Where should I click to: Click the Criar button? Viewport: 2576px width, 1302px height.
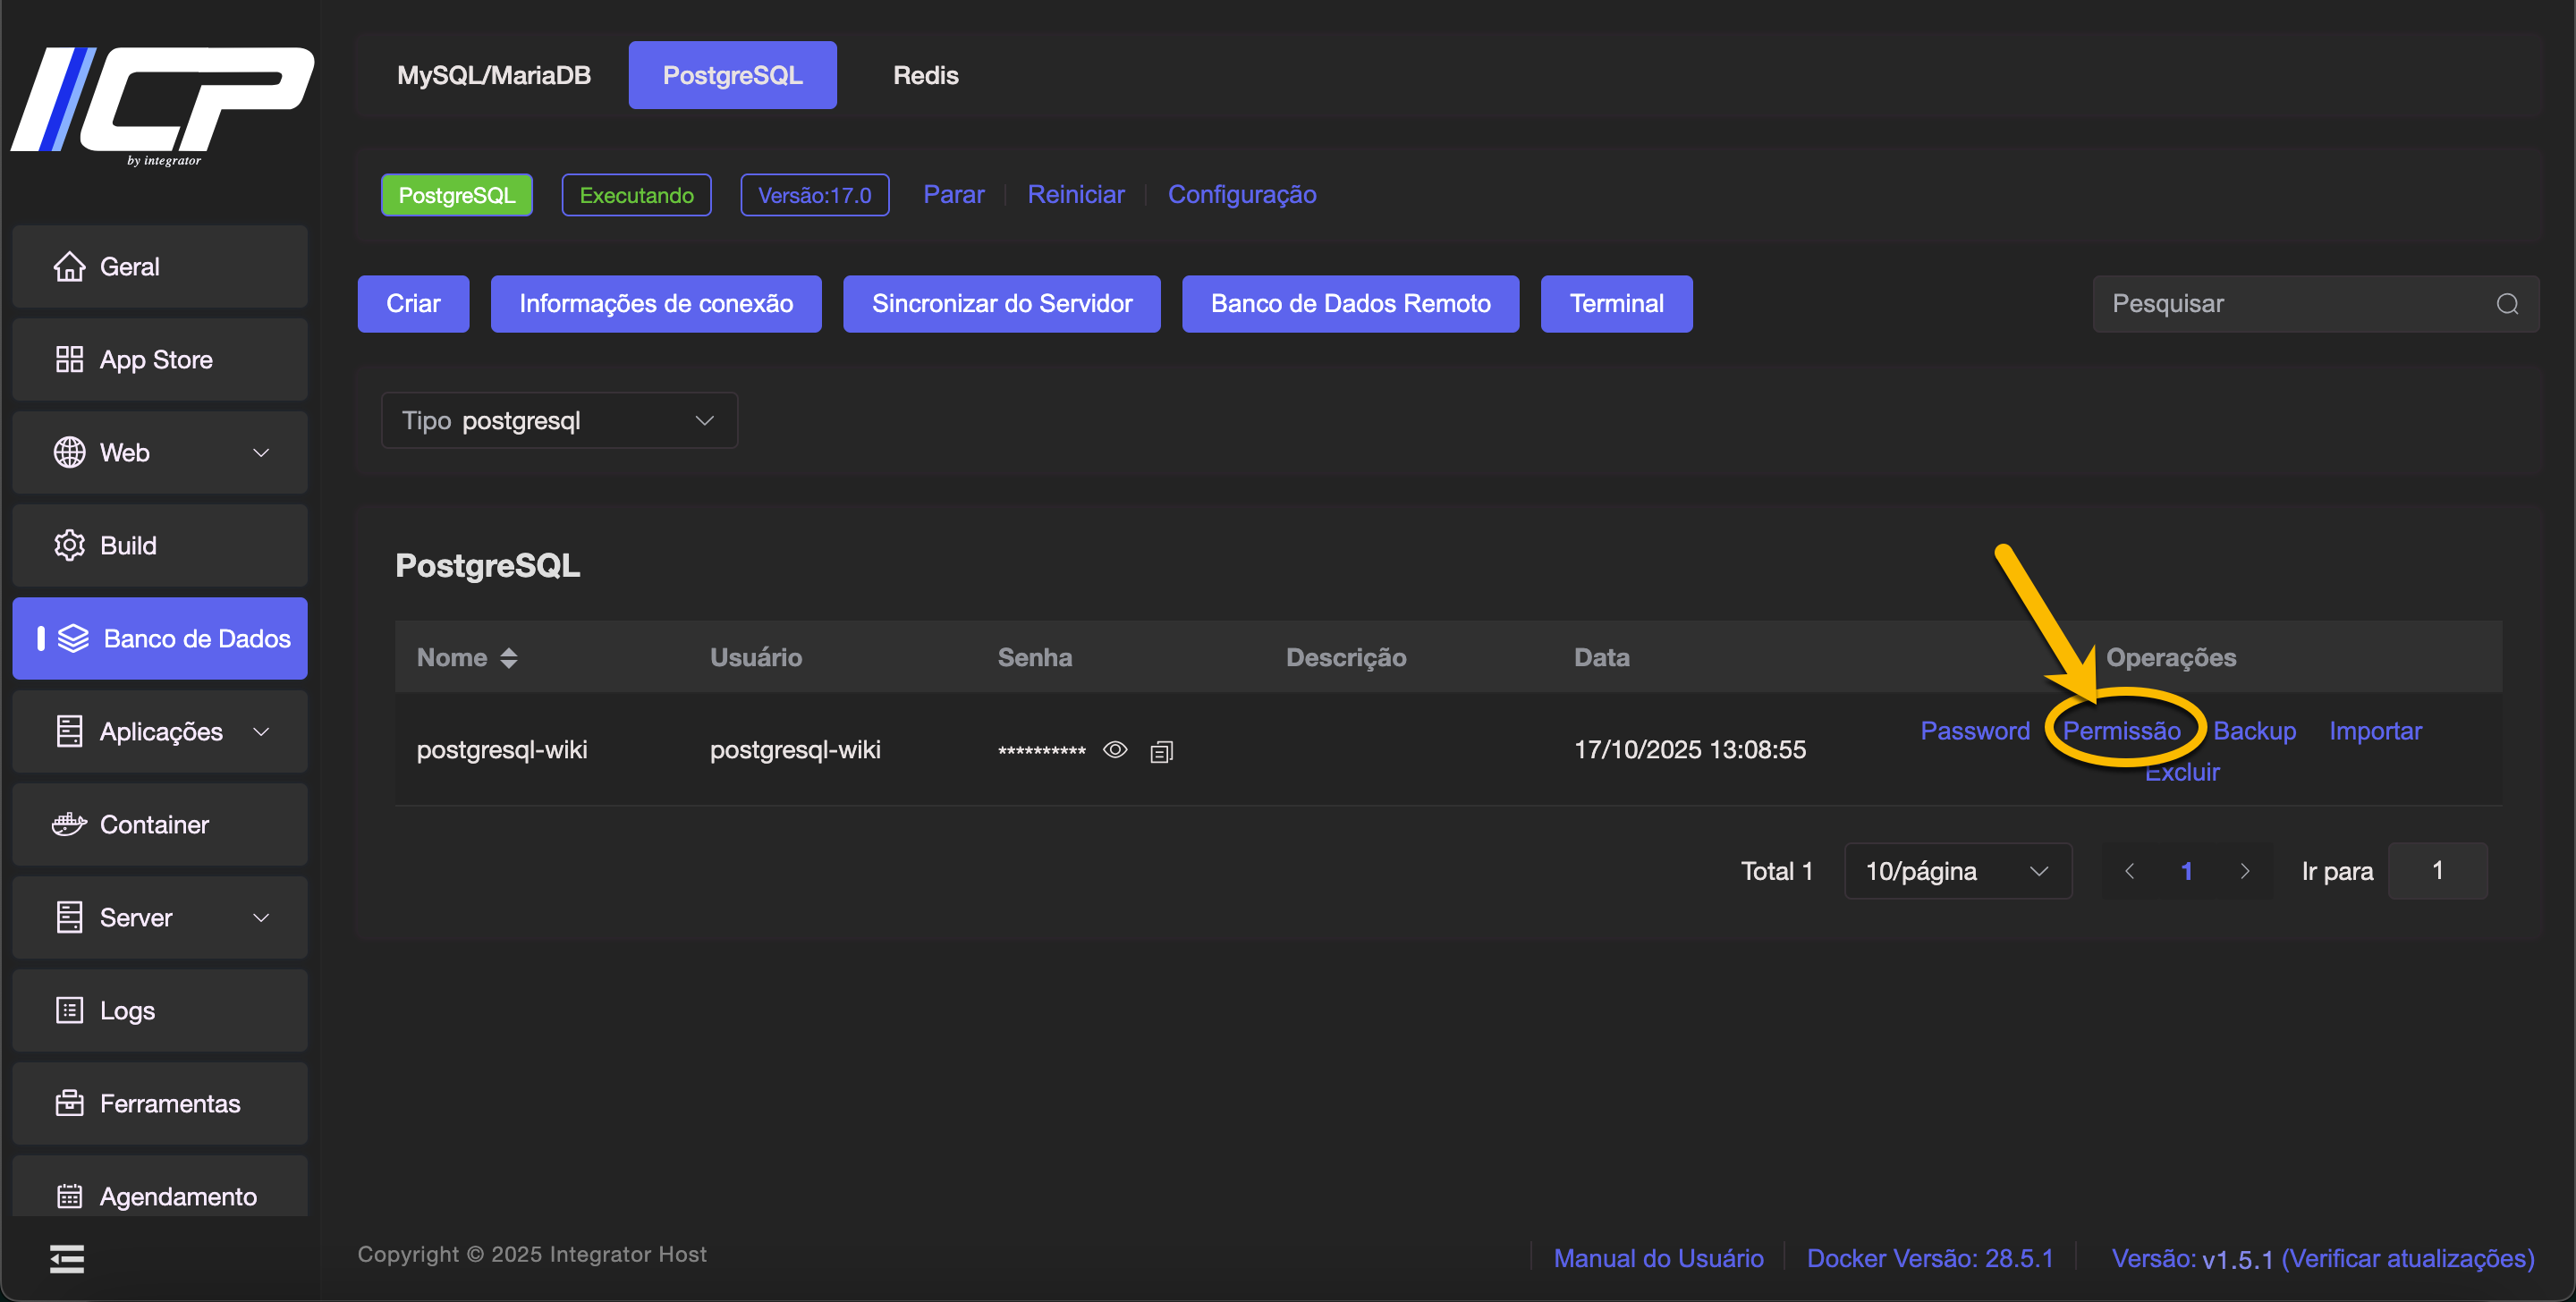(413, 304)
